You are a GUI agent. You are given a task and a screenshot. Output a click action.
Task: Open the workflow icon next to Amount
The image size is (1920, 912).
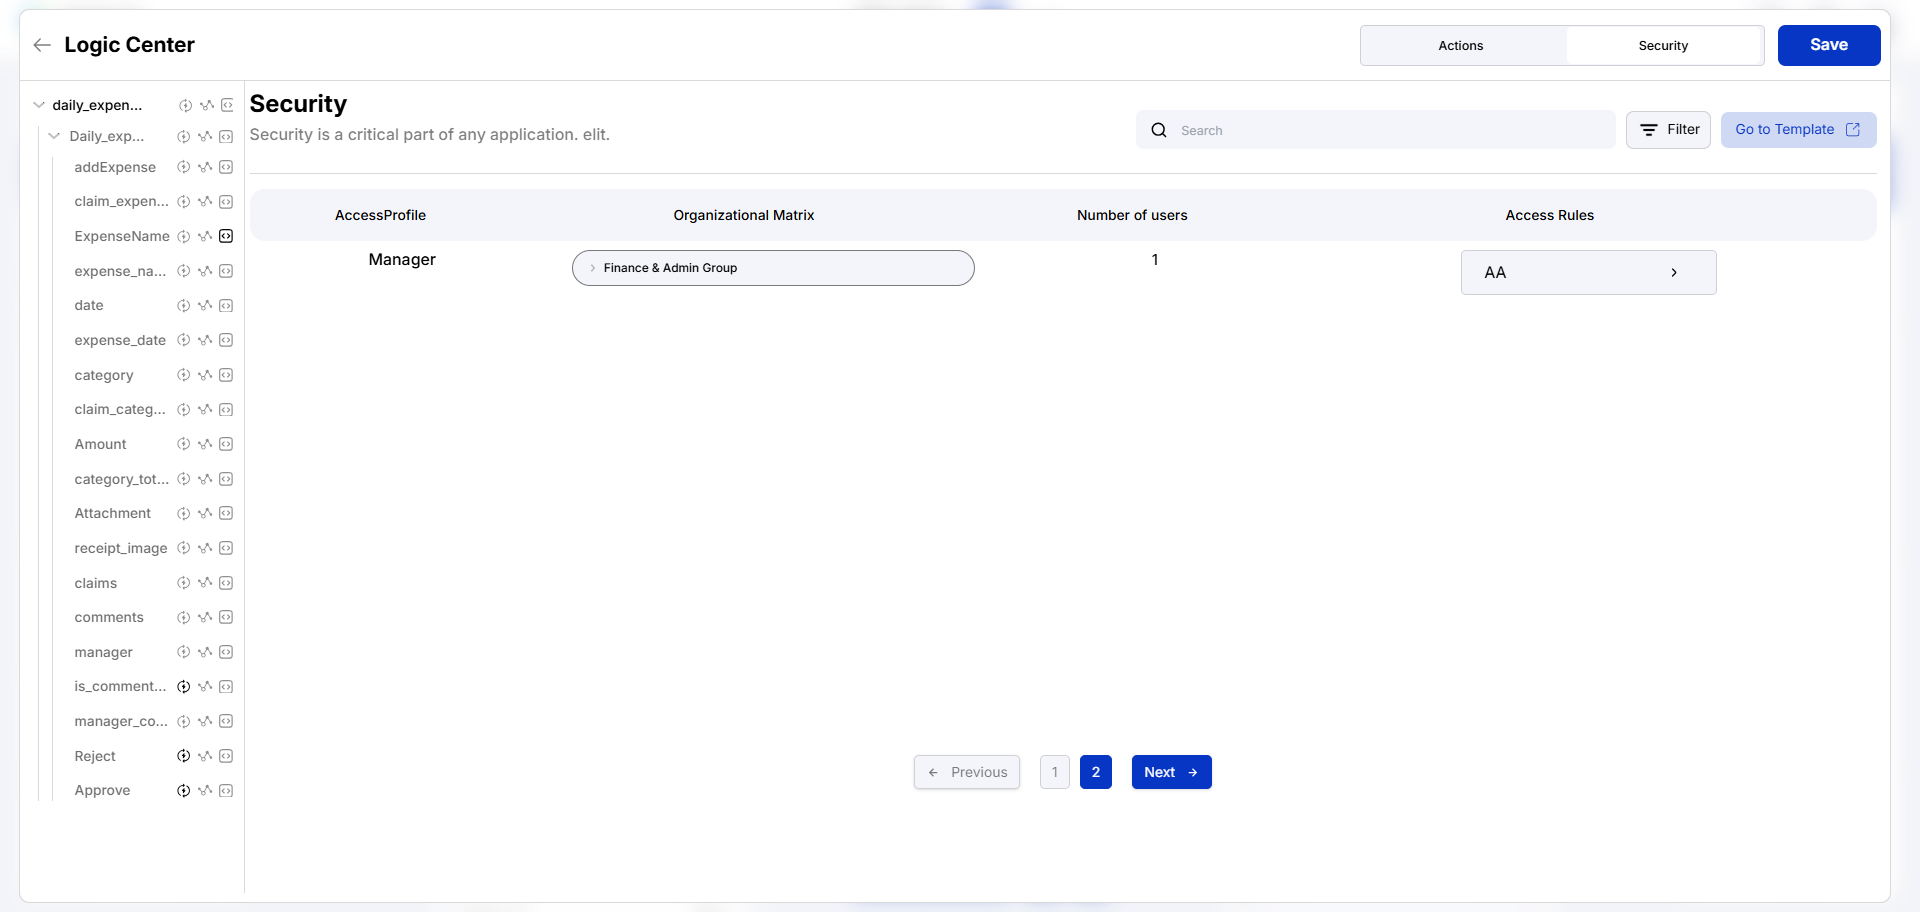[x=206, y=444]
